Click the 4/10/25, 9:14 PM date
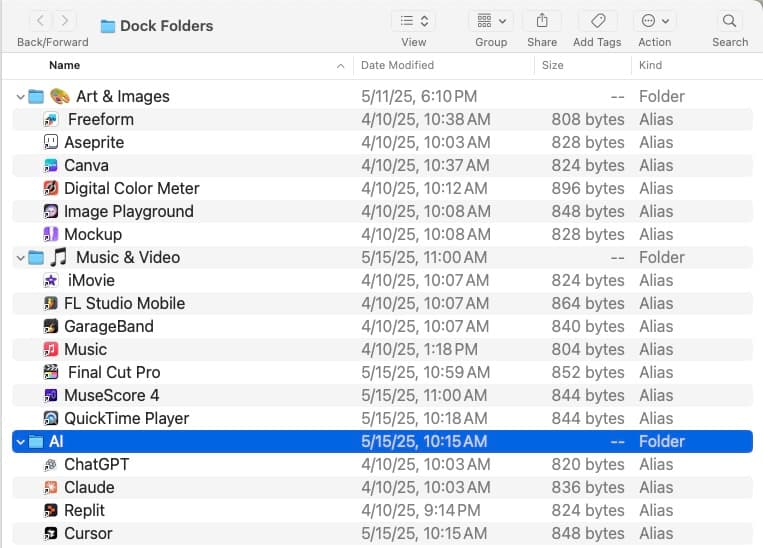 [421, 510]
